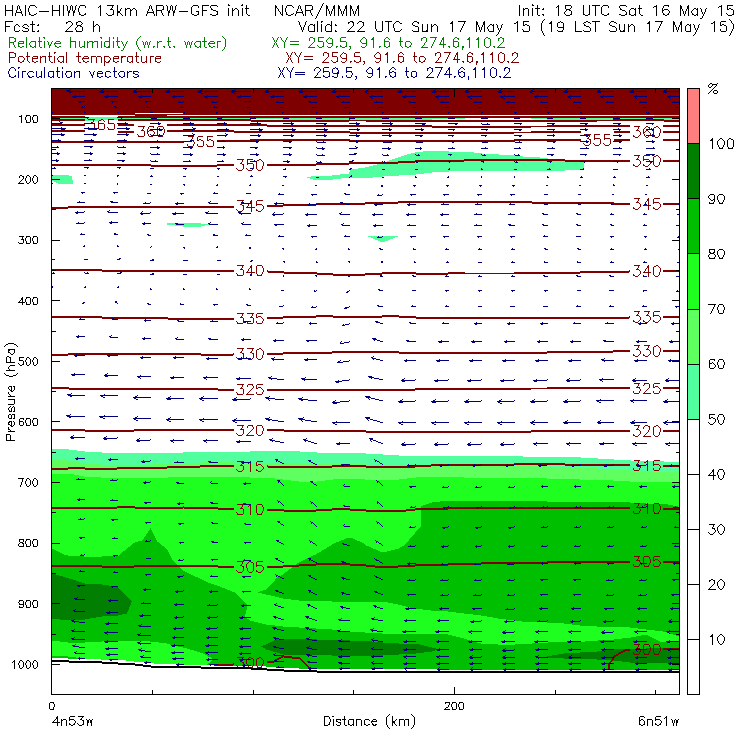Select the 'NCAR/MMM' header text

pos(317,11)
